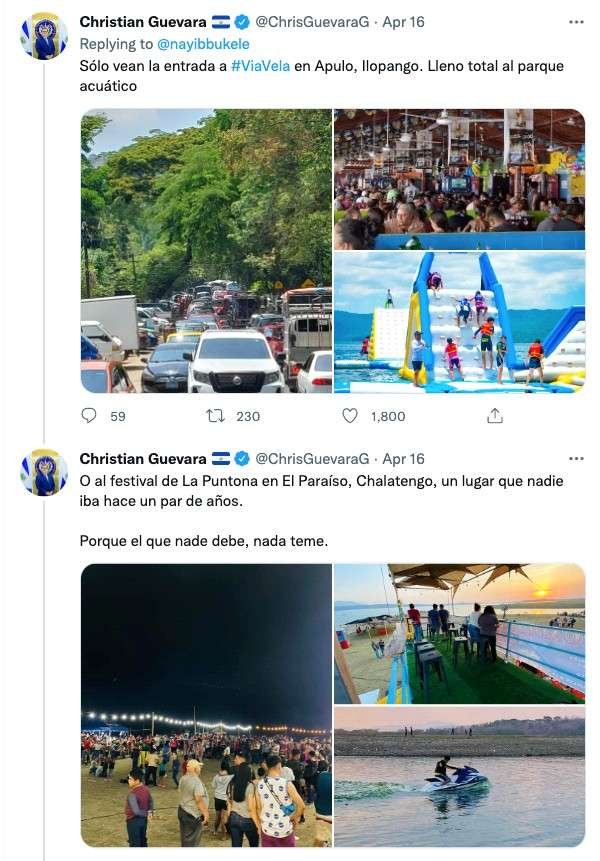Retweet the ViaVela Apulo tweet
600x861 pixels.
click(215, 416)
